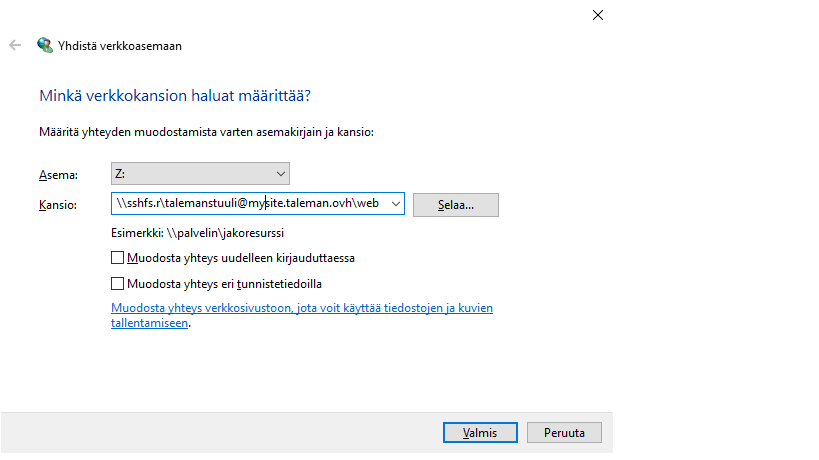The width and height of the screenshot is (819, 460).
Task: Click the Peruuta button
Action: [564, 433]
